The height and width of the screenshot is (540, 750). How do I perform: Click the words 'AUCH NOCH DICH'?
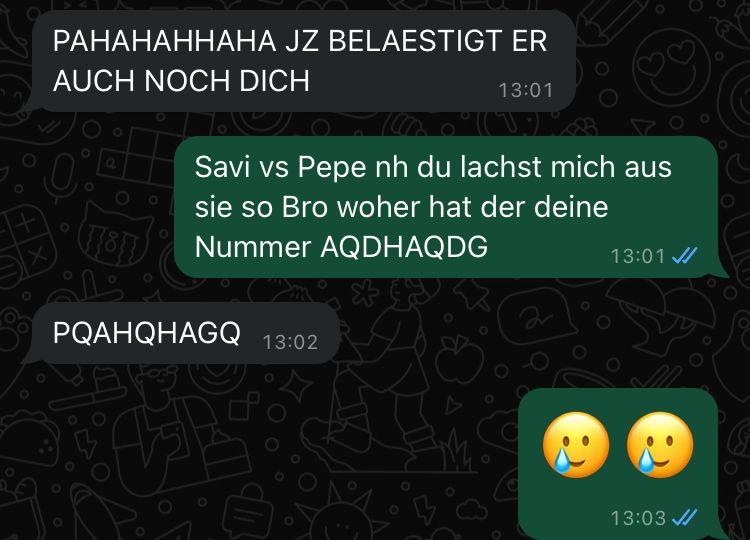pyautogui.click(x=181, y=80)
